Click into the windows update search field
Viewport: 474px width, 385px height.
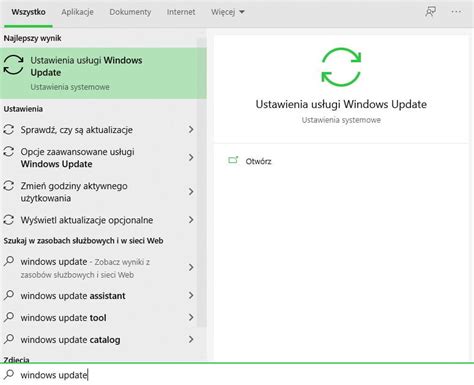[x=237, y=375]
